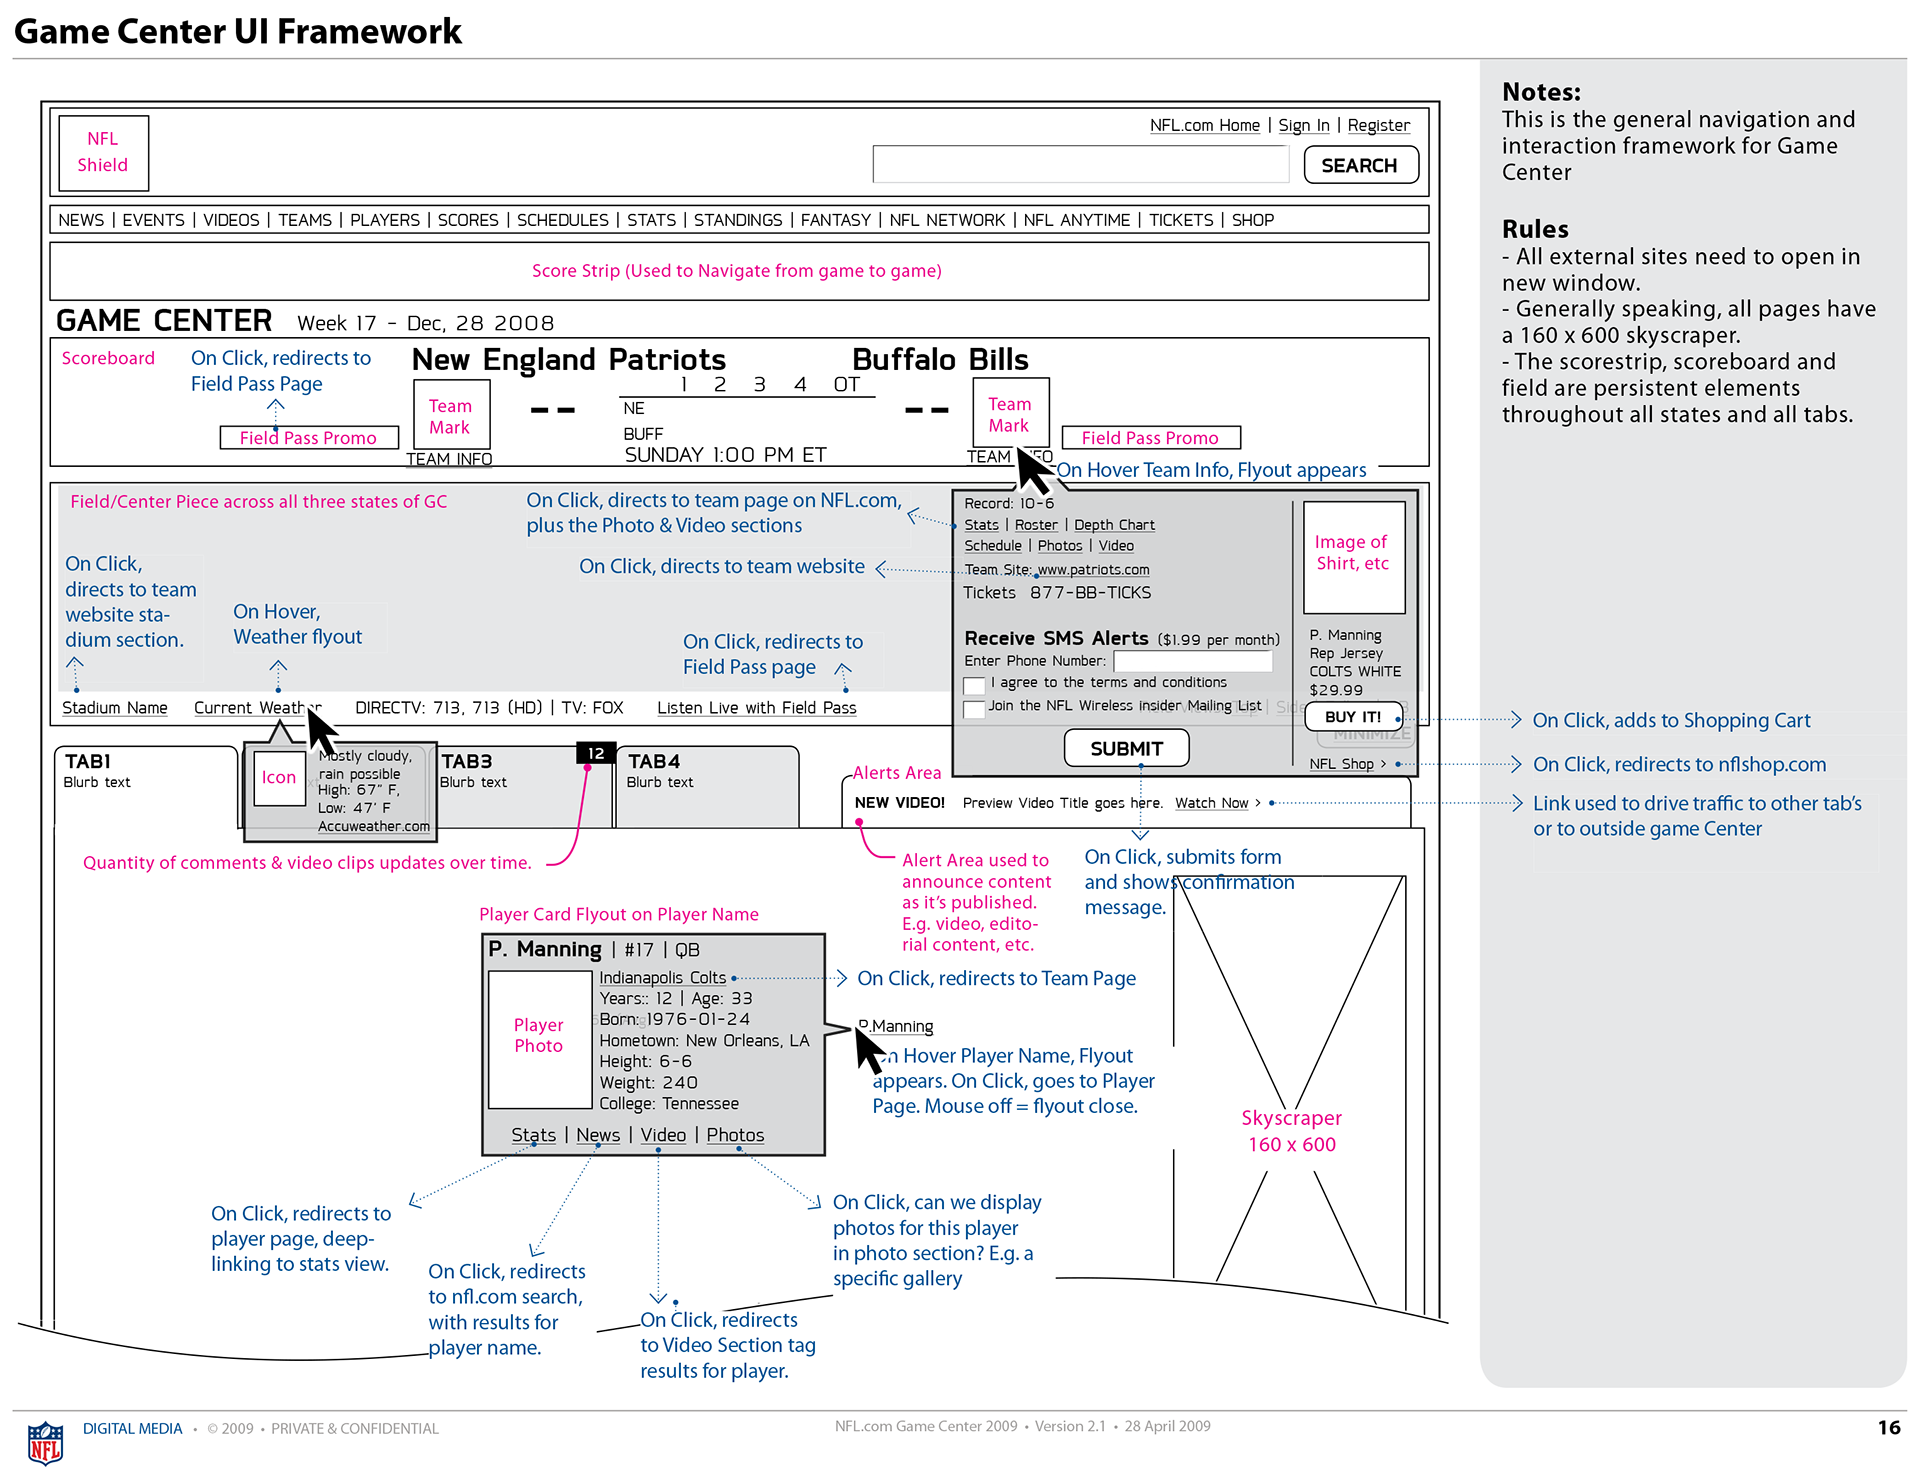1920x1469 pixels.
Task: Click the BUY IT! button
Action: 1353,717
